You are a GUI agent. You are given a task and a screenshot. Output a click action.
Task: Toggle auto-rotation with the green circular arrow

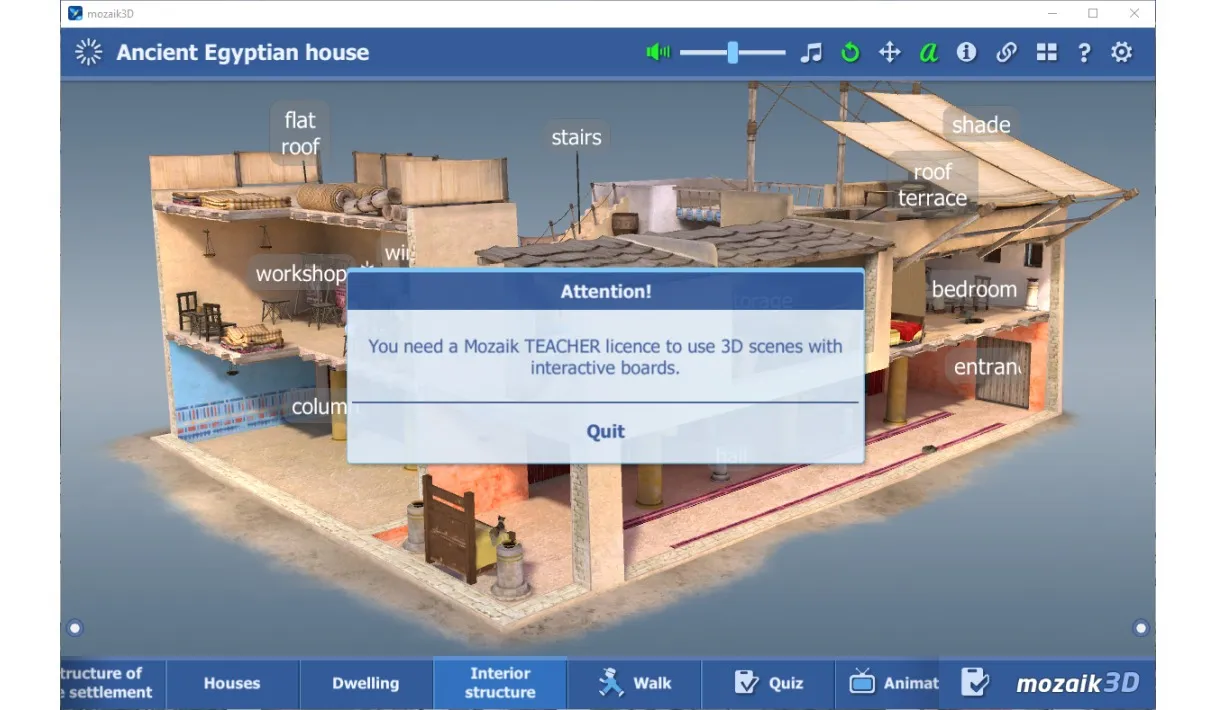coord(850,53)
